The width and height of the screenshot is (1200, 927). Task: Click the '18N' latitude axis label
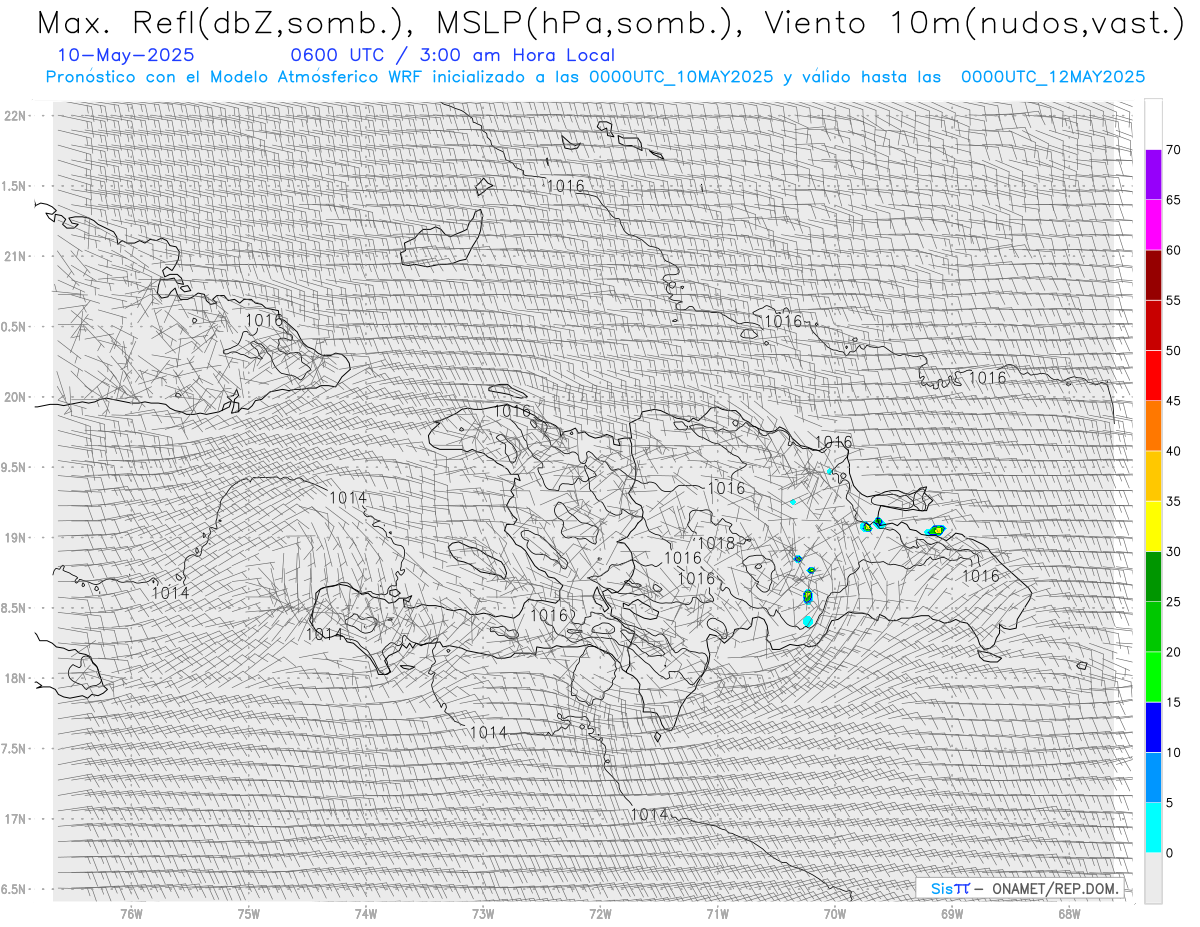pos(15,678)
